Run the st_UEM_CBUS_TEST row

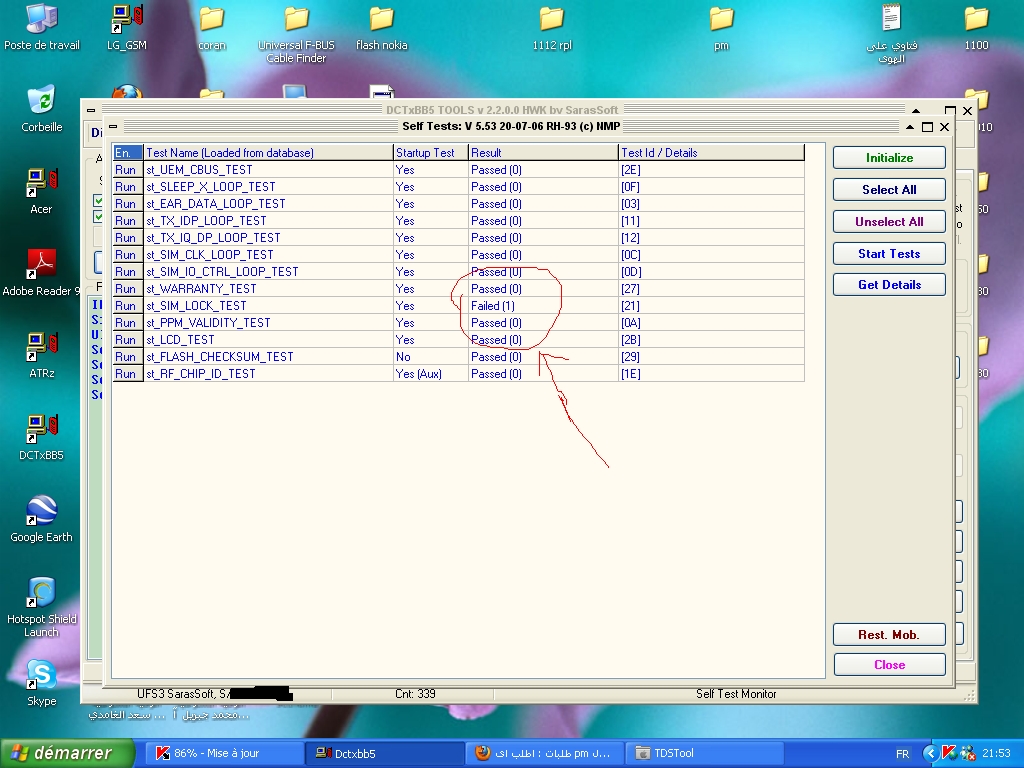click(x=127, y=170)
